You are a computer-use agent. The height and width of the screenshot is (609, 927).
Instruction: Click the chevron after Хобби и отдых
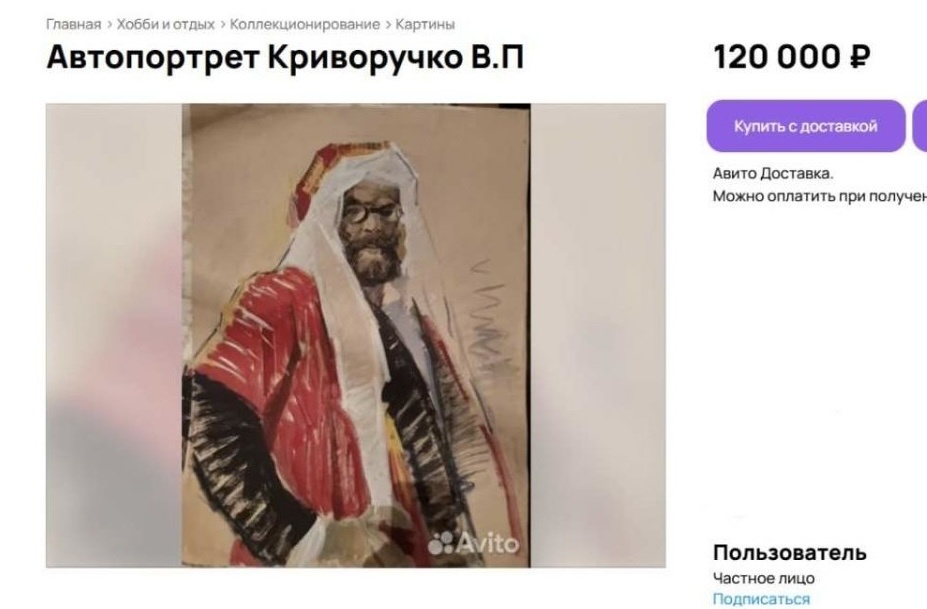tap(222, 25)
